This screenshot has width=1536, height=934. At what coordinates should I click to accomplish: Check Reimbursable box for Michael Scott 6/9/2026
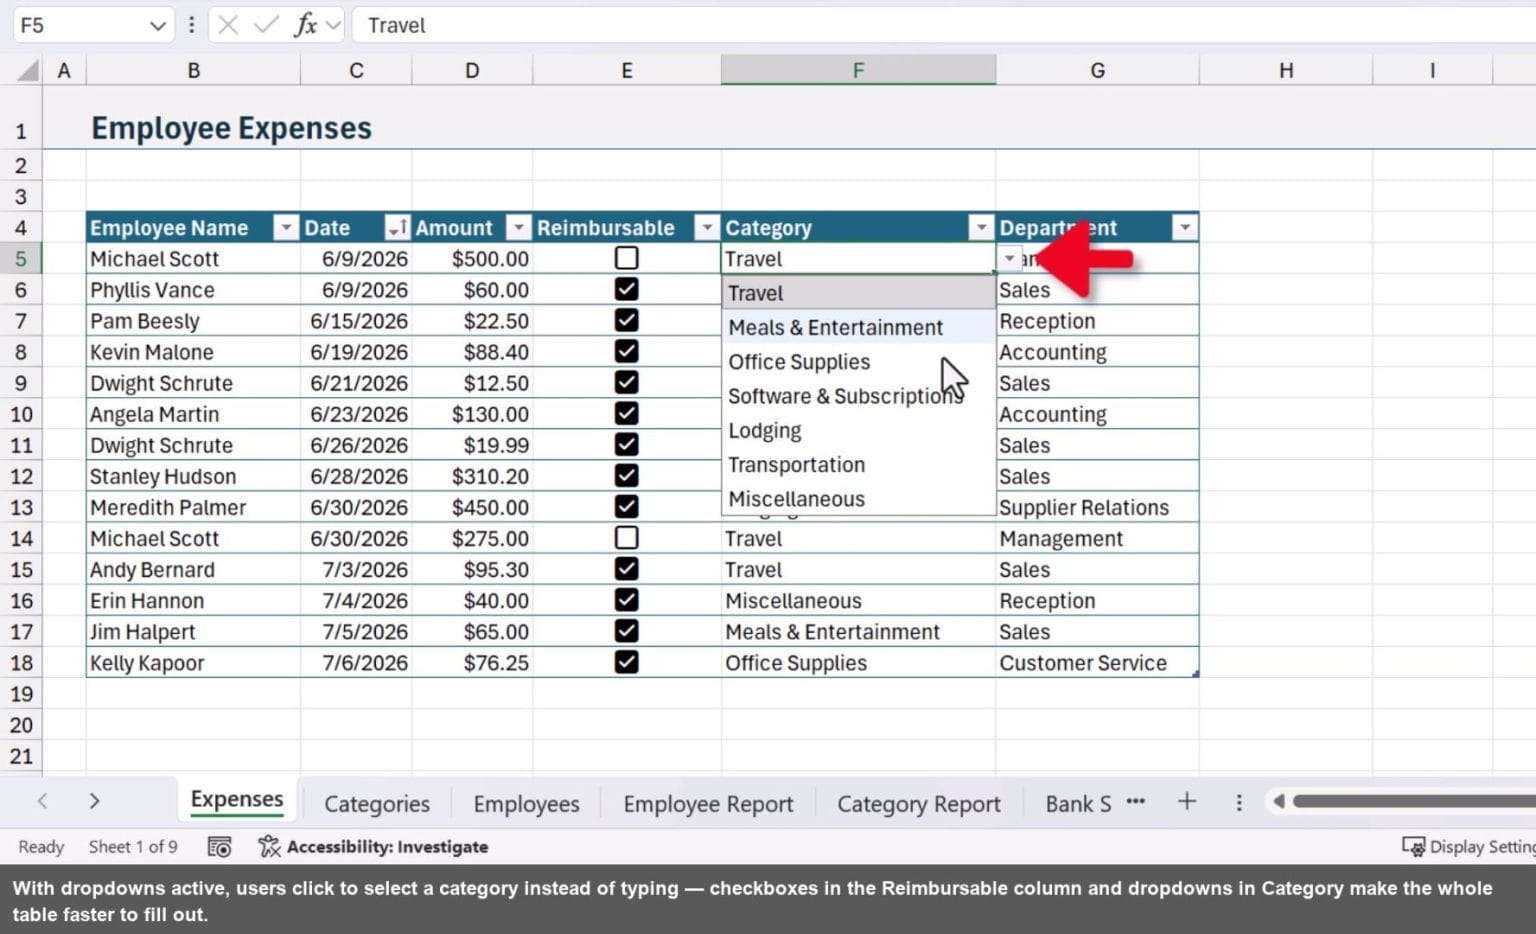pyautogui.click(x=627, y=258)
